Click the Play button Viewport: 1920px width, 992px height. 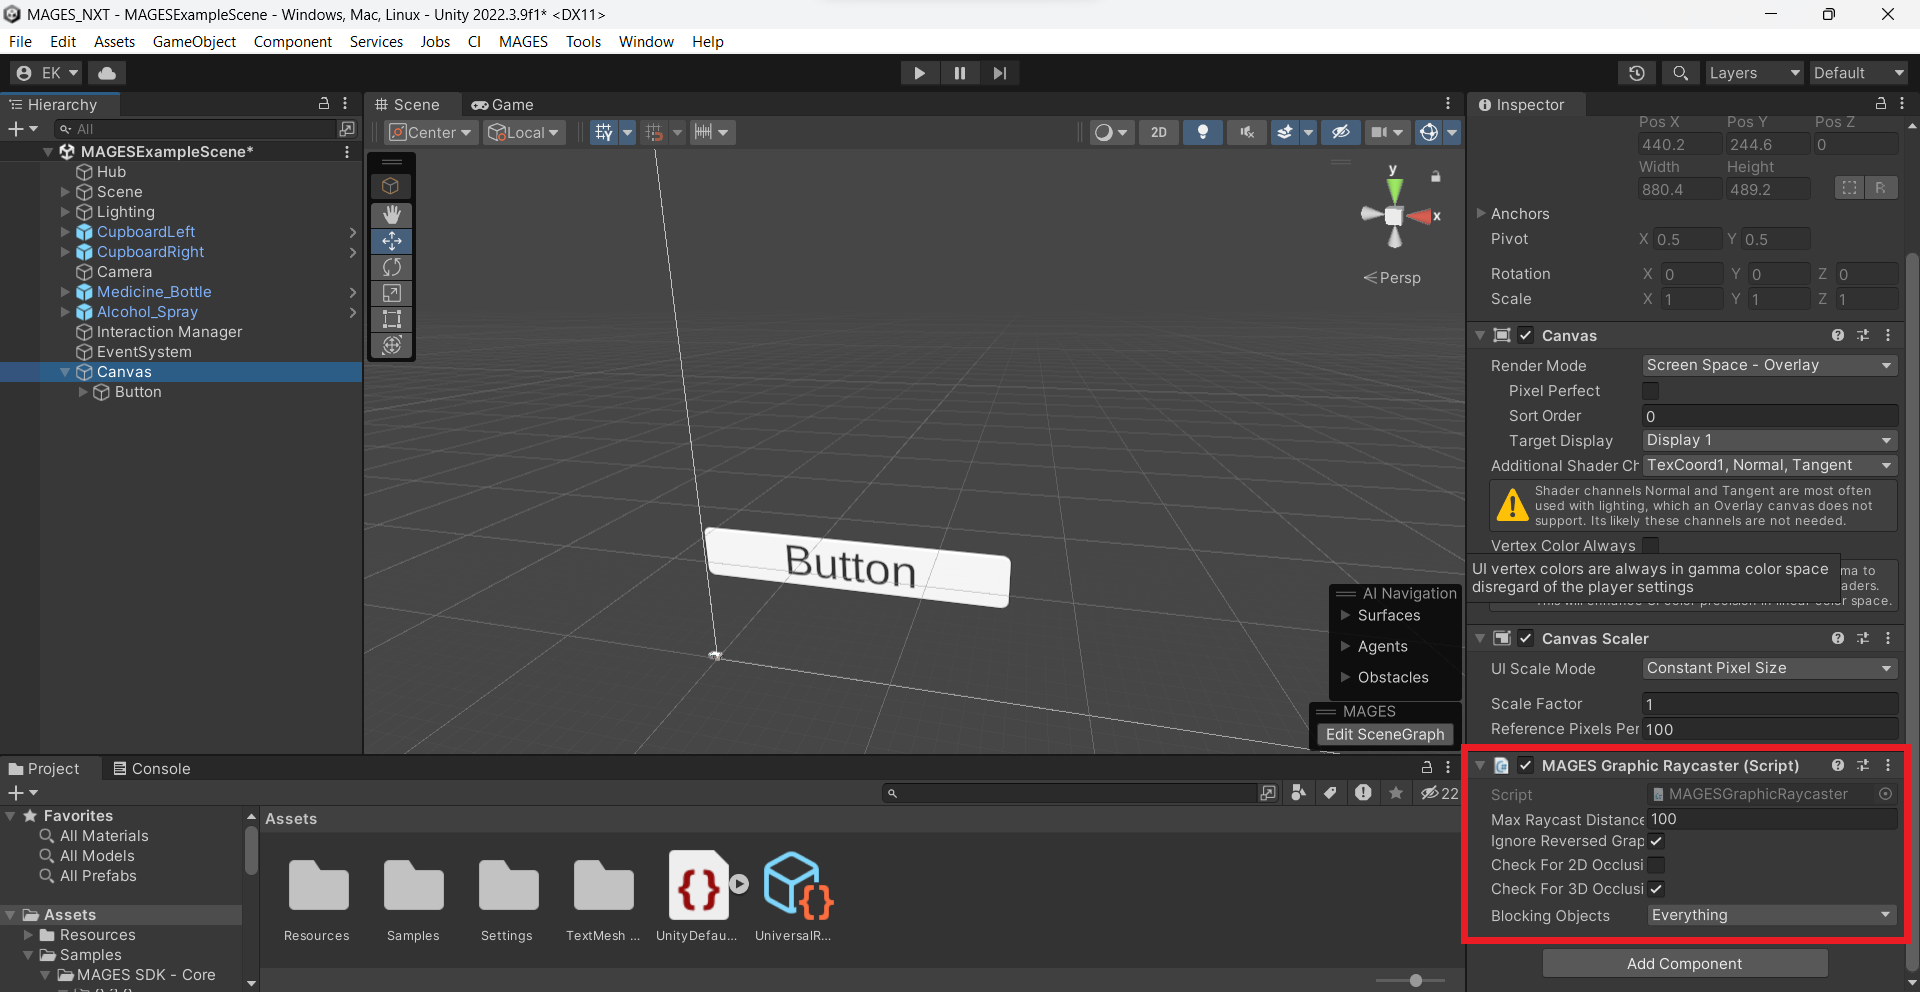tap(919, 73)
